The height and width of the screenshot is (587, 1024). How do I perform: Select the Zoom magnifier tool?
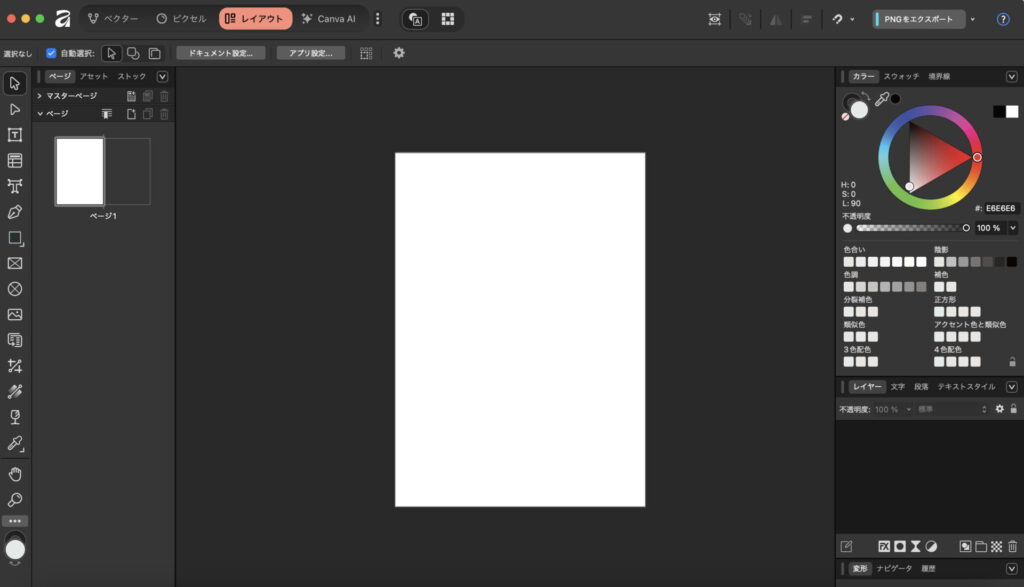coord(15,499)
